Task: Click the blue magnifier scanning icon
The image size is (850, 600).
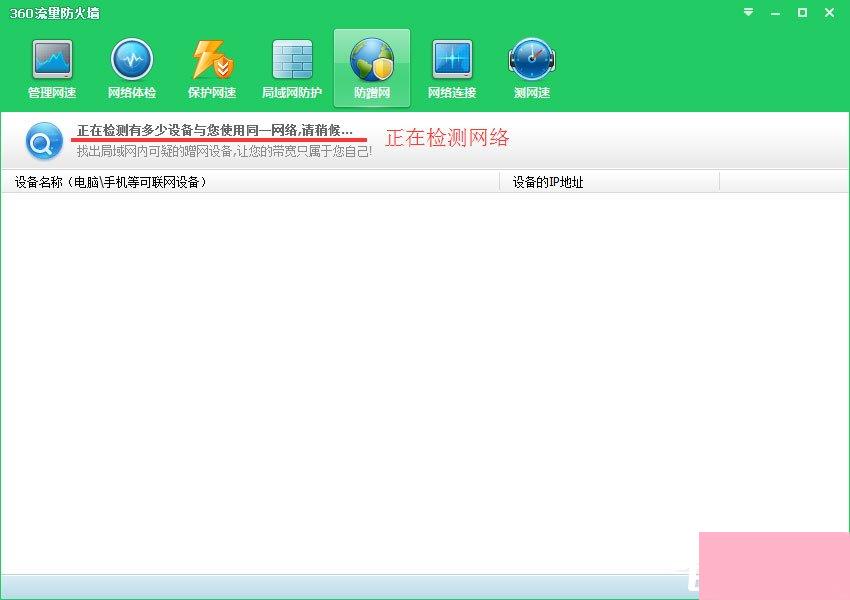Action: click(x=44, y=141)
